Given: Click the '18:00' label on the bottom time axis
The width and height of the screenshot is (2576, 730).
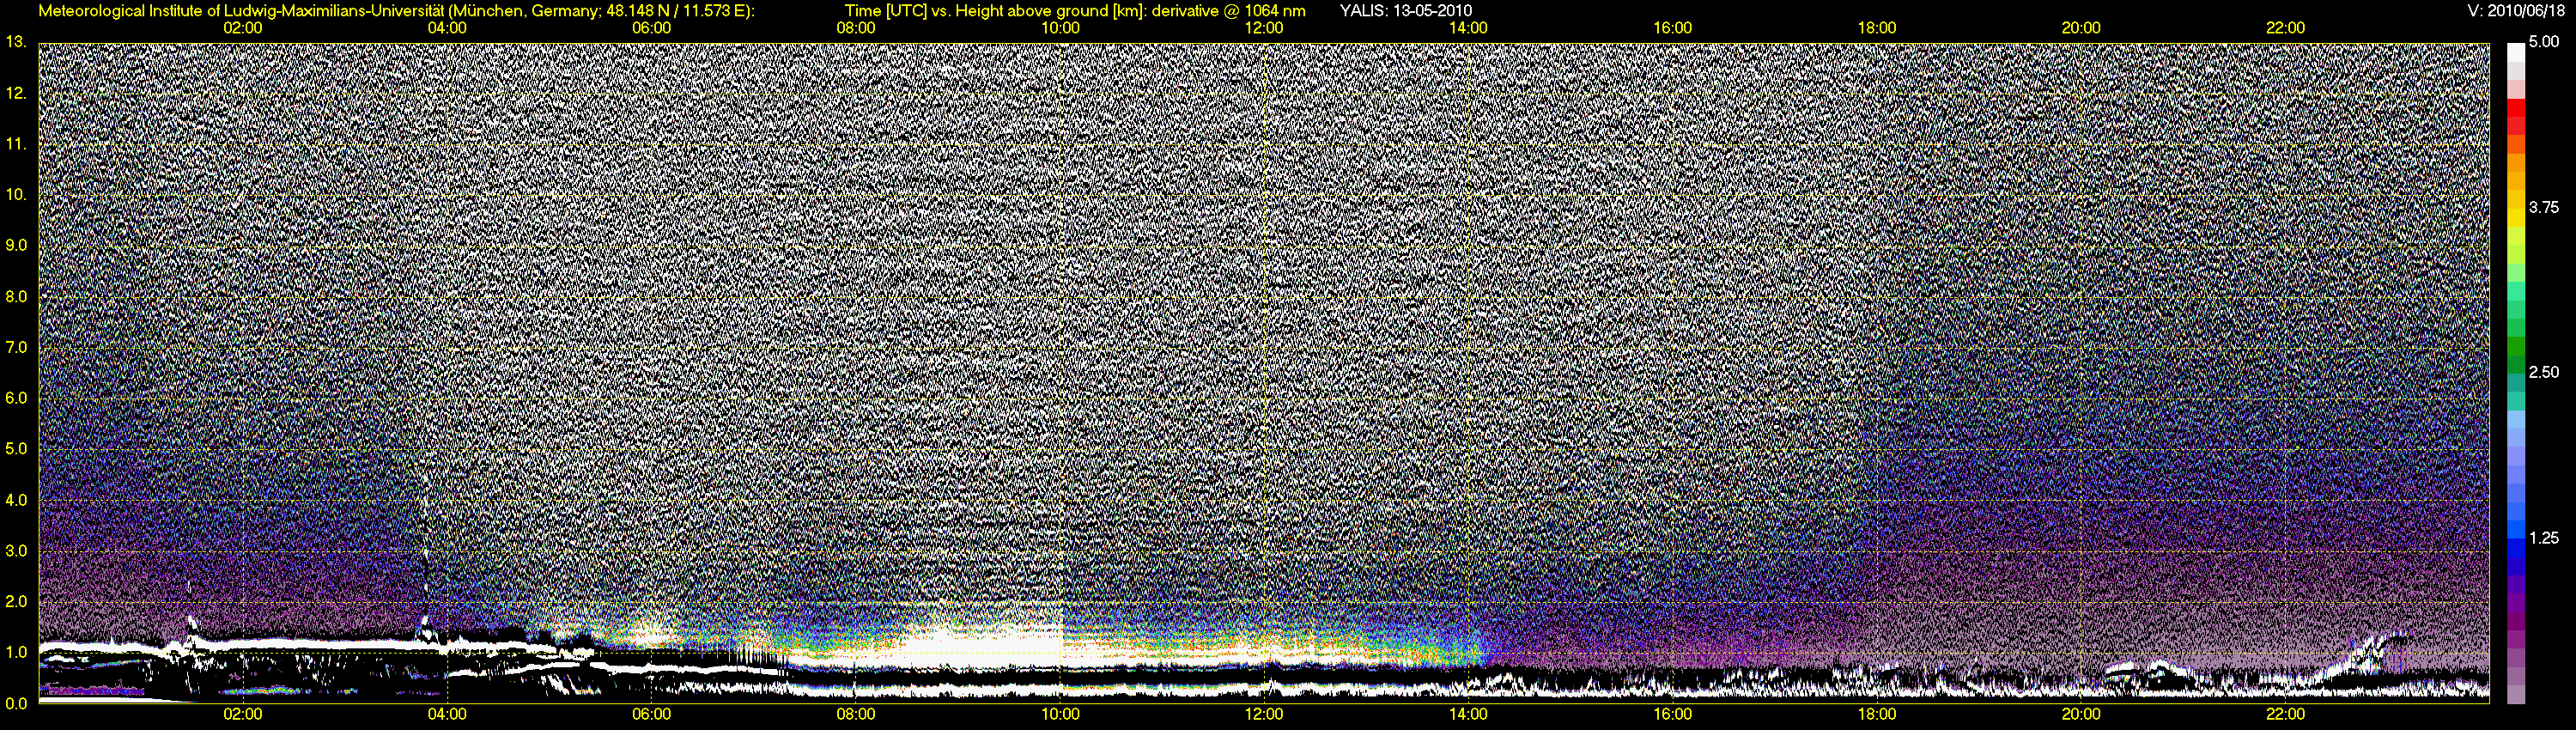Looking at the screenshot, I should (1877, 714).
